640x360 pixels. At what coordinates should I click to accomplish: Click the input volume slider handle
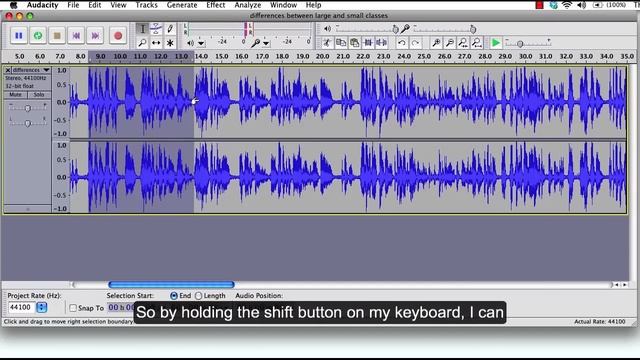473,29
